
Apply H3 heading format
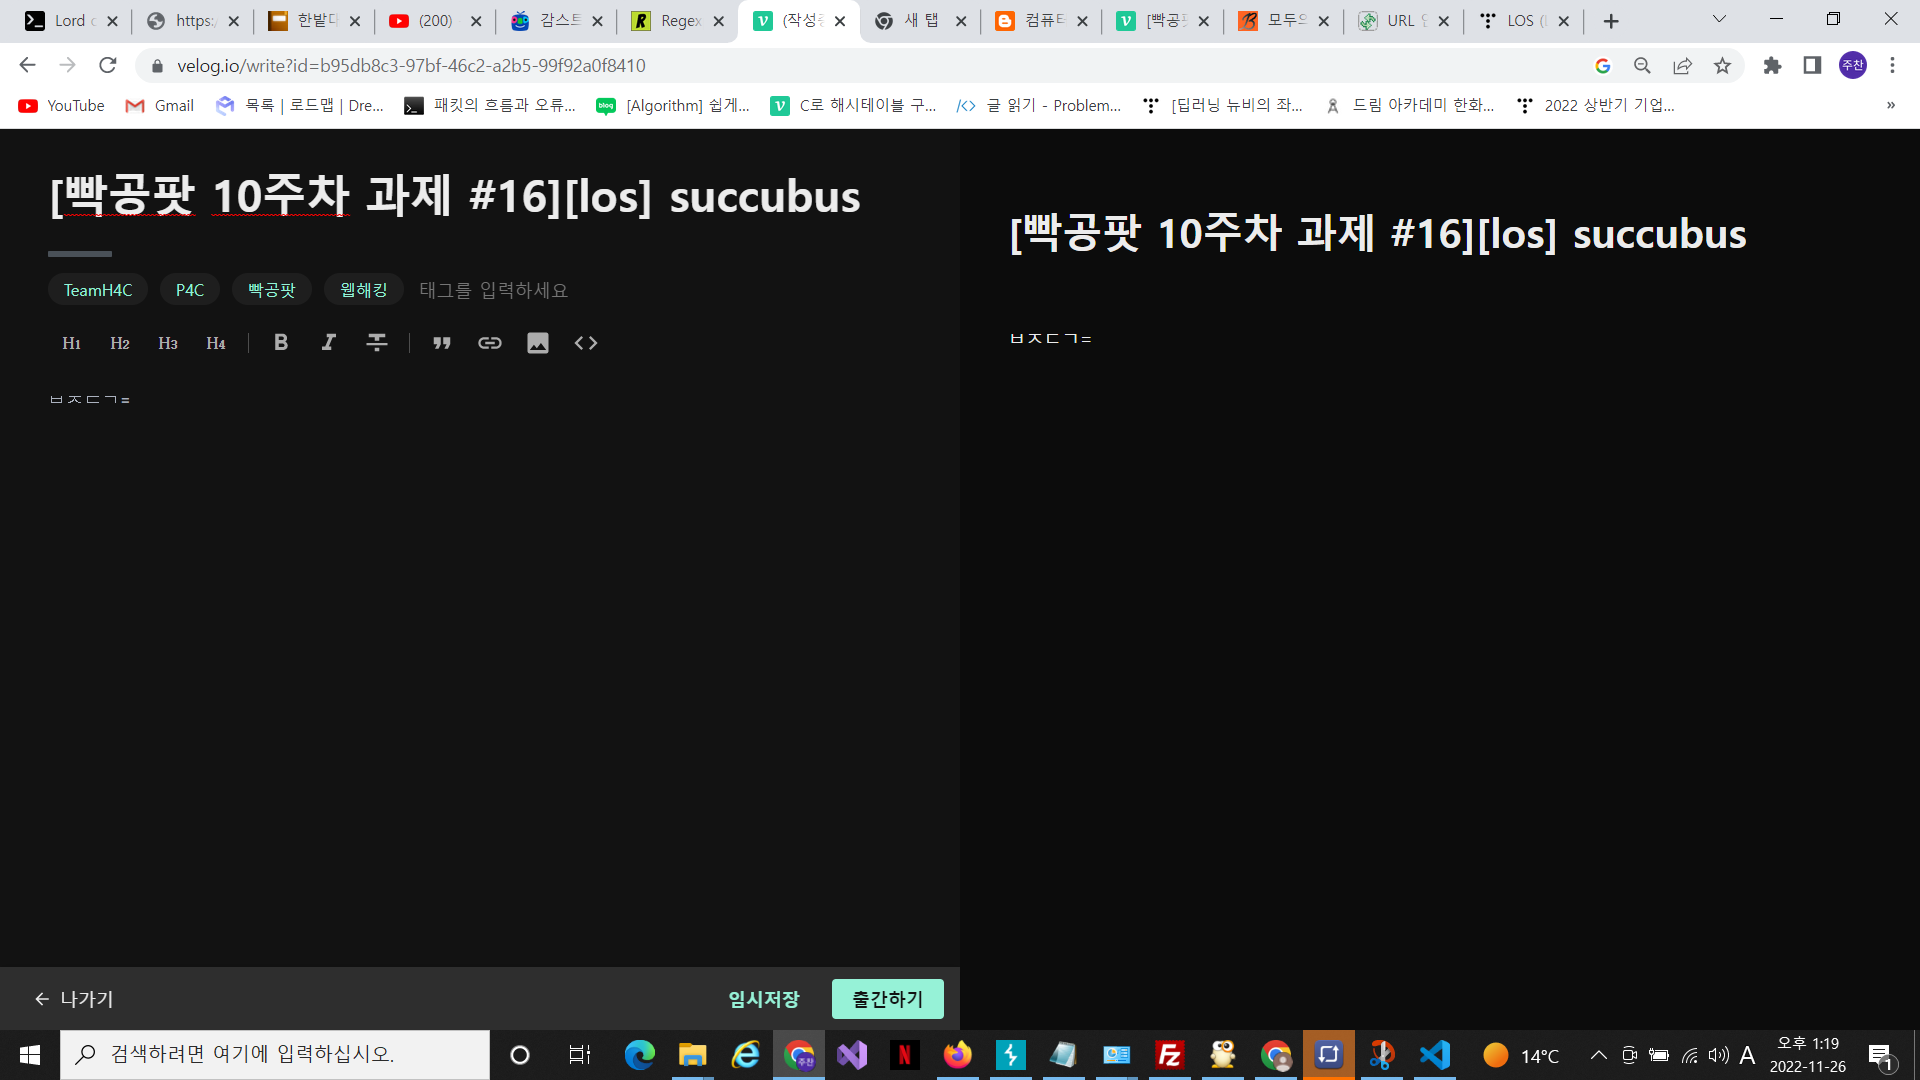click(167, 343)
